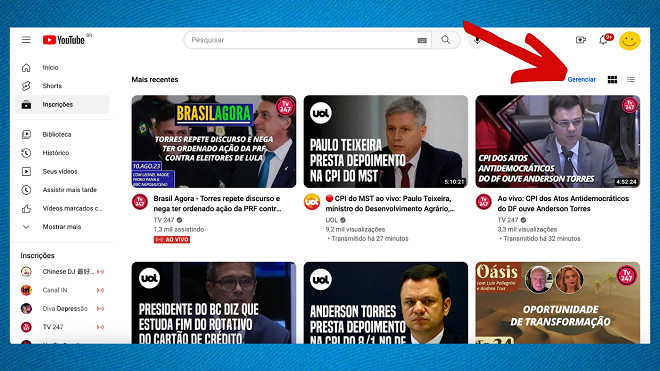
Task: Click 'Transmitido há 32 minutos' text
Action: [x=542, y=239]
